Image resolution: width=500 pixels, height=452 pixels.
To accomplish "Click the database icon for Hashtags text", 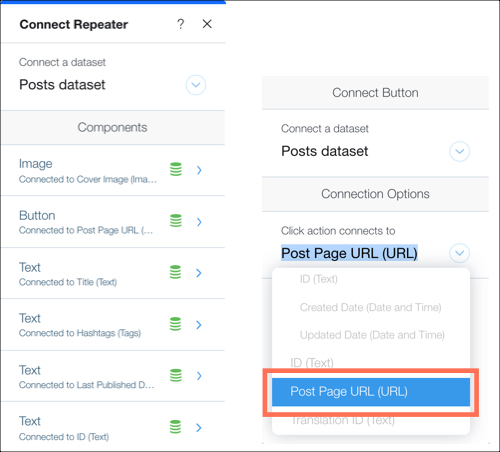I will pyautogui.click(x=176, y=324).
